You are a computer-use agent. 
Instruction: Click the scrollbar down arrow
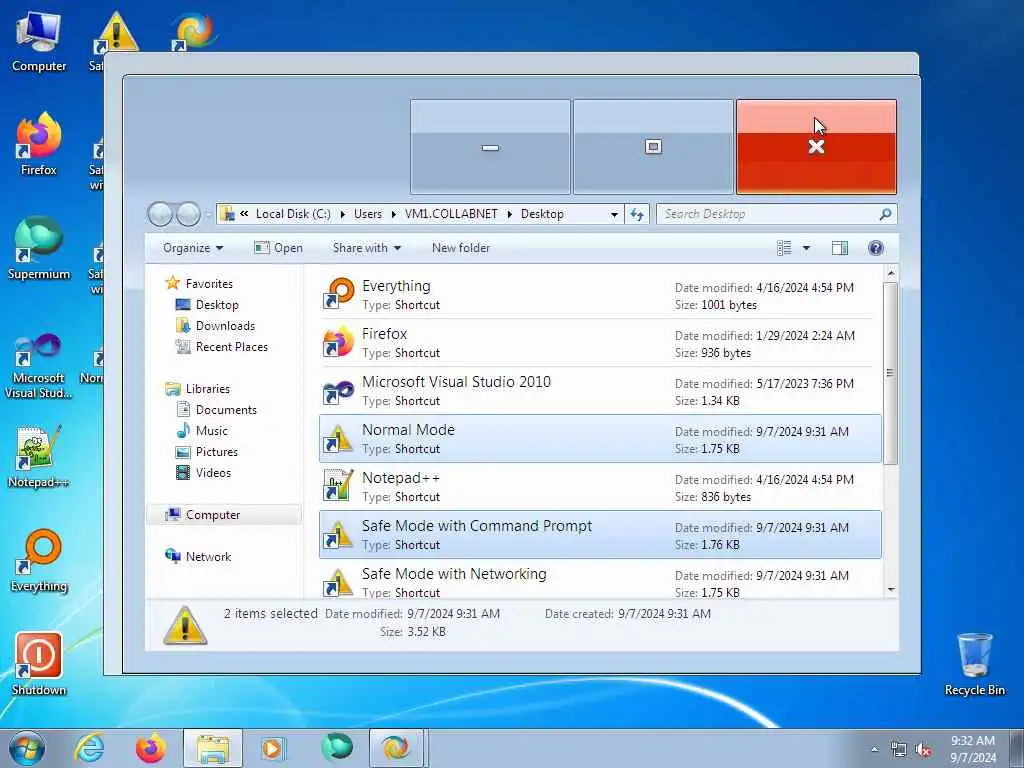click(891, 590)
